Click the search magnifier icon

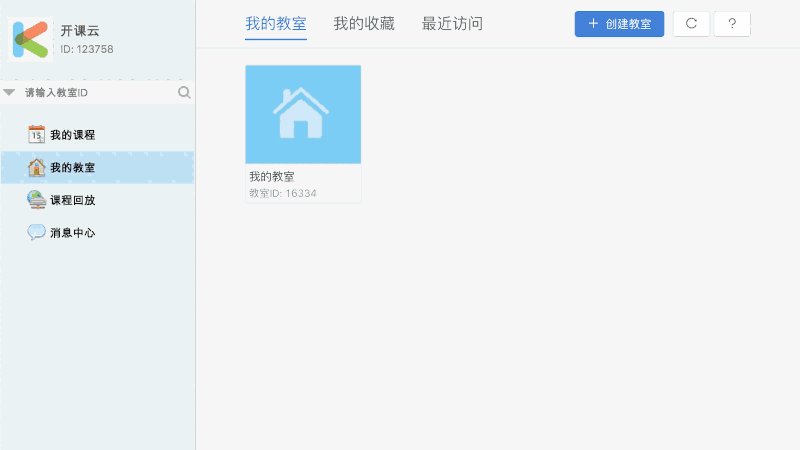click(184, 92)
